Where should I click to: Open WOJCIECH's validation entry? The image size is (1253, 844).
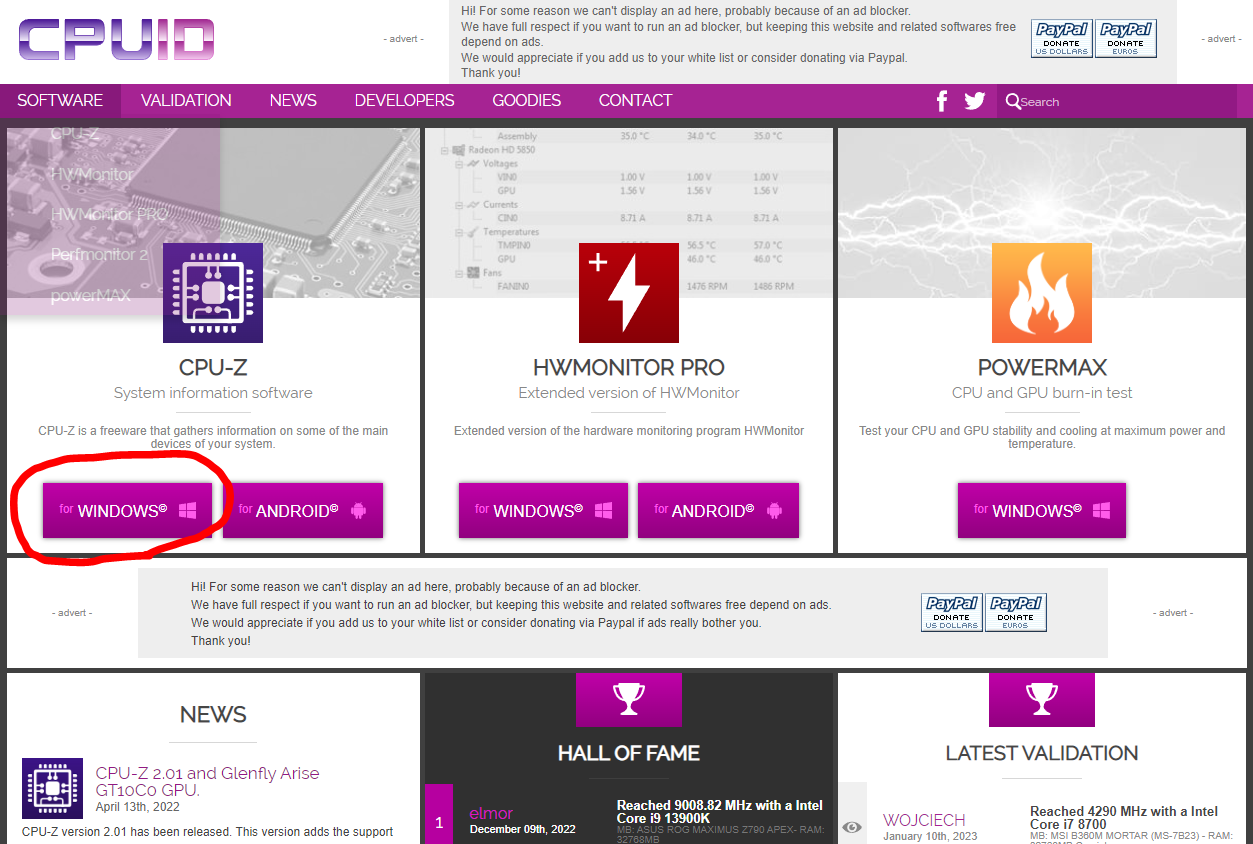tap(924, 820)
